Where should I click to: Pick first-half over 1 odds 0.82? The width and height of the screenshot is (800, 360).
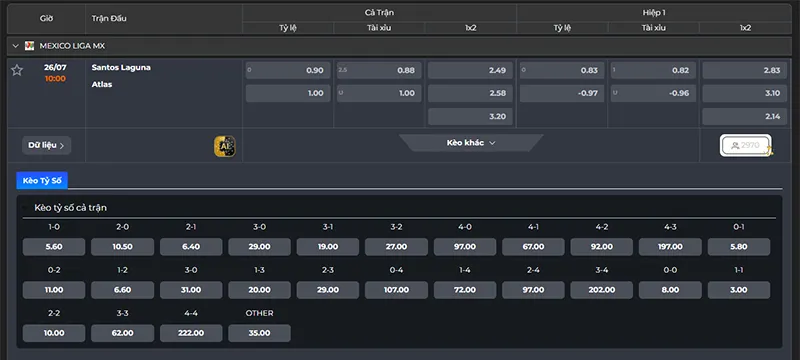(654, 70)
